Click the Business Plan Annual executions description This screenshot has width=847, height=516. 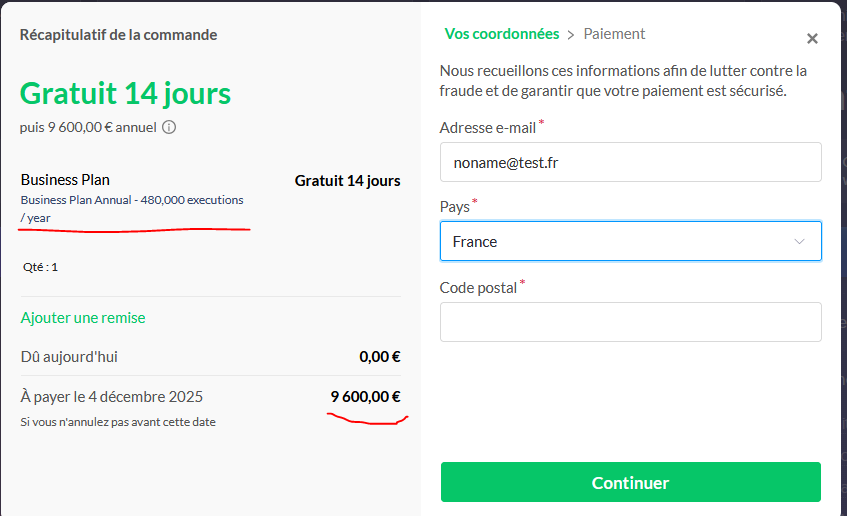tap(131, 200)
